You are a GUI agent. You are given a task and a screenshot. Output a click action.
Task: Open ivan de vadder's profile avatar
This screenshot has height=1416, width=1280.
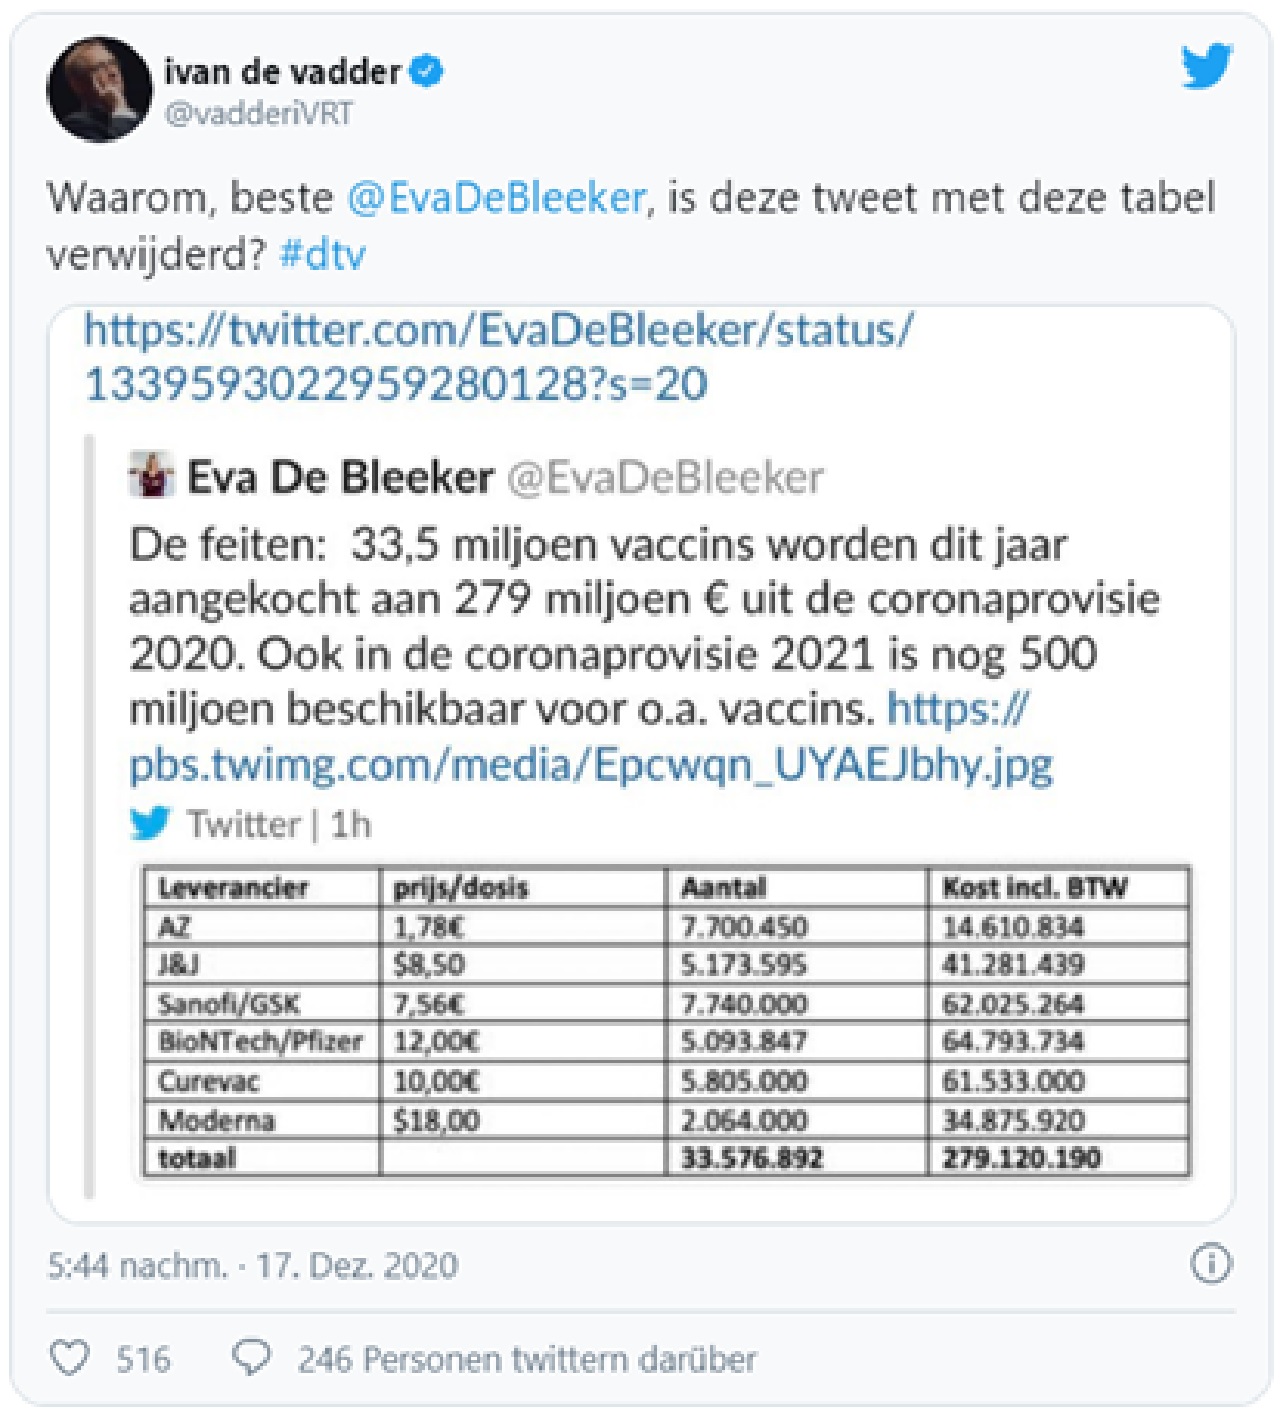click(x=99, y=89)
